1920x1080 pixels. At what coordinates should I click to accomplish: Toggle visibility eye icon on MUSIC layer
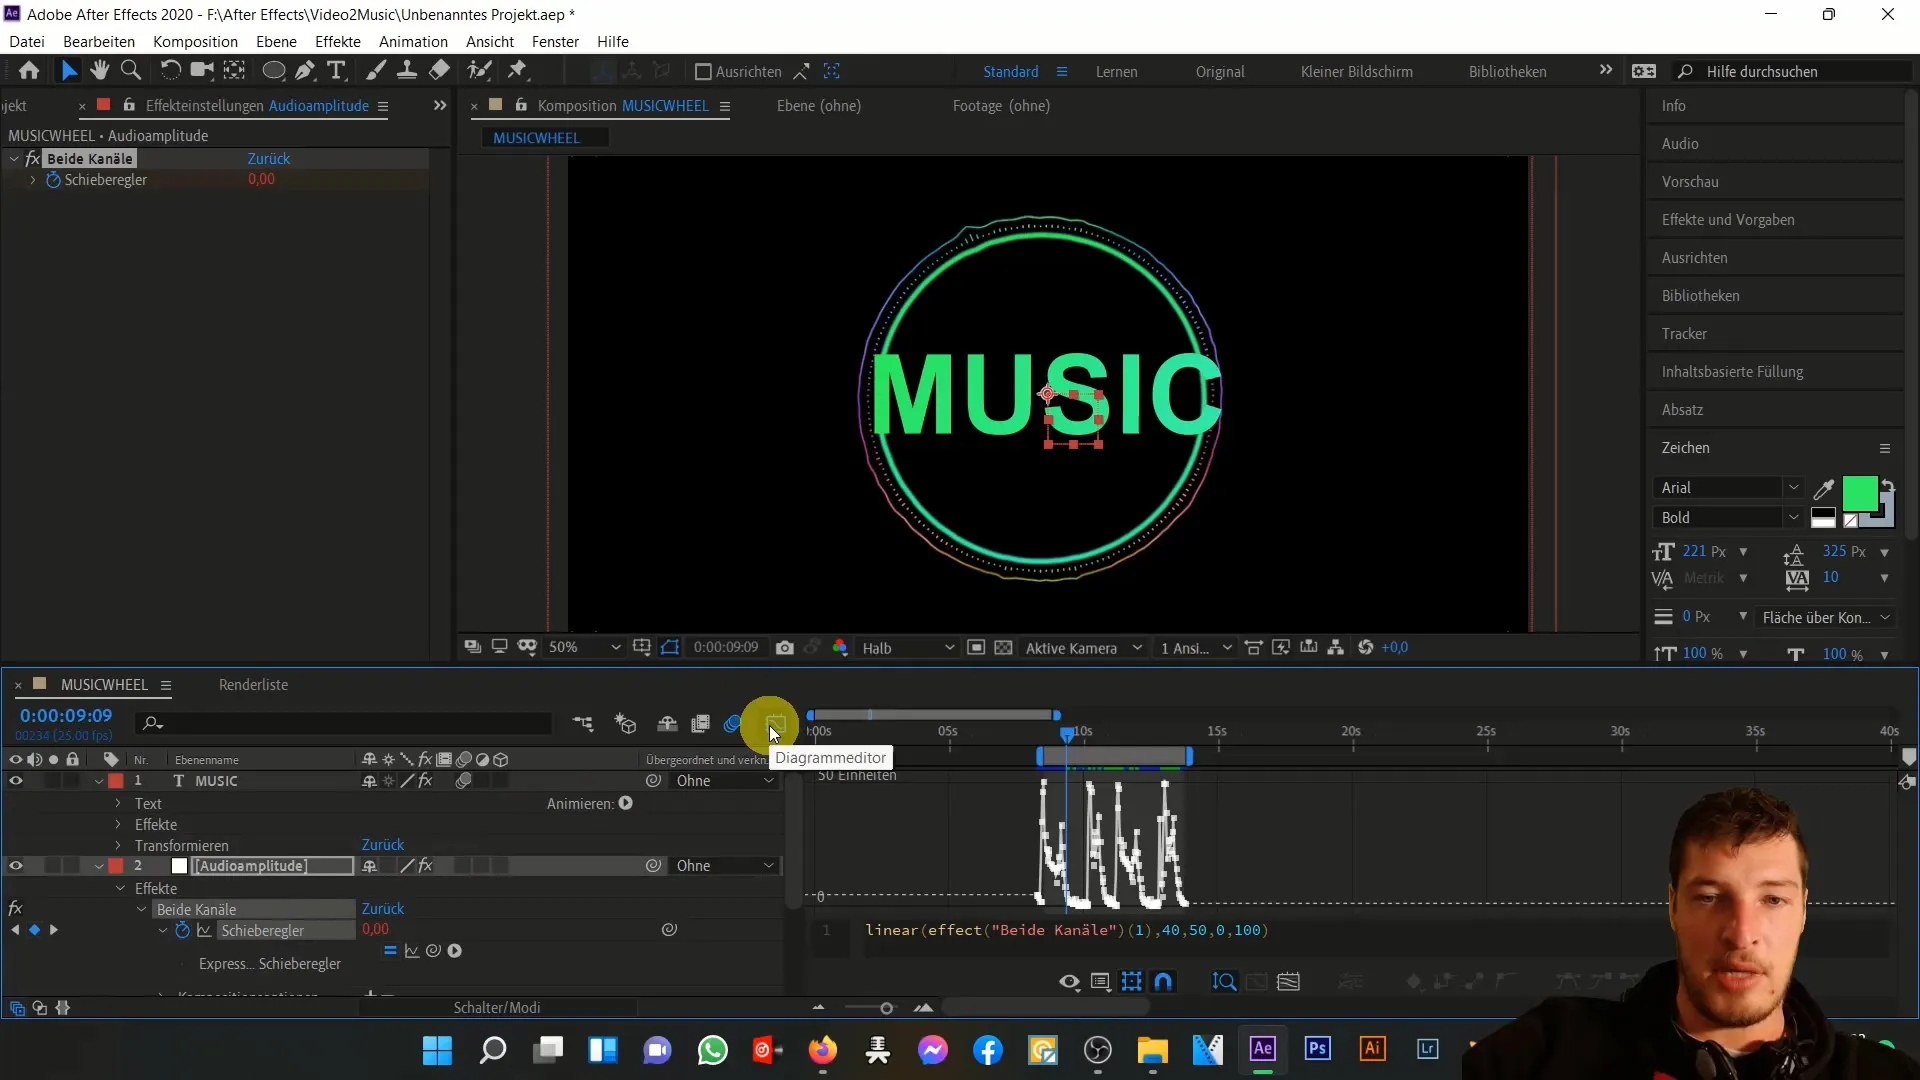pos(16,781)
